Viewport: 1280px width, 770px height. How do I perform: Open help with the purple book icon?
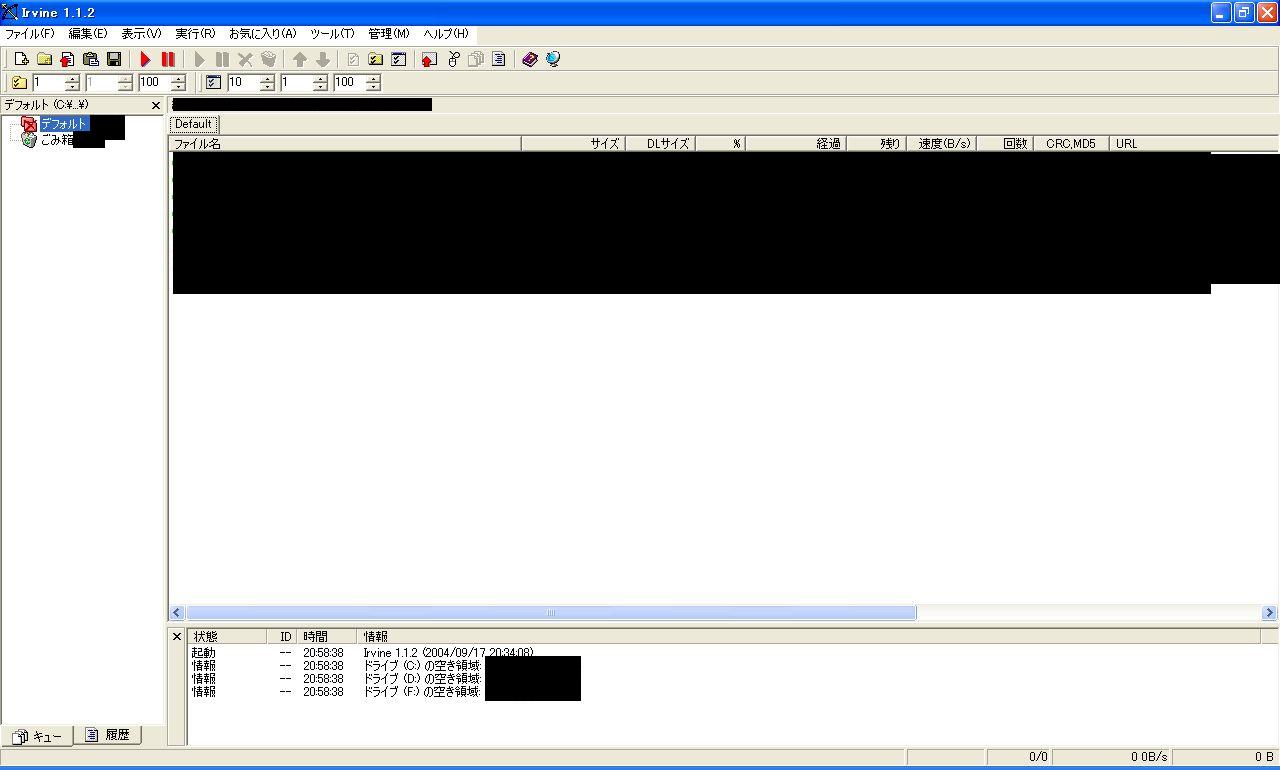click(x=530, y=60)
